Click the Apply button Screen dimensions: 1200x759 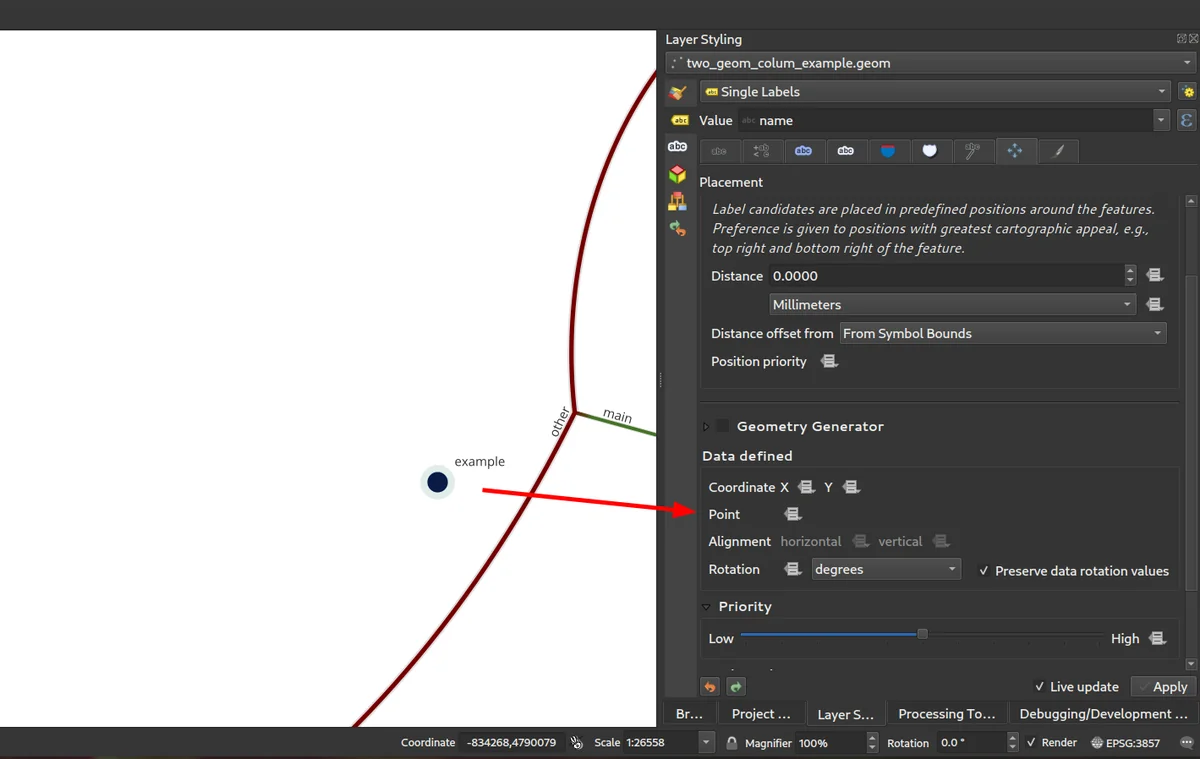(x=1163, y=687)
